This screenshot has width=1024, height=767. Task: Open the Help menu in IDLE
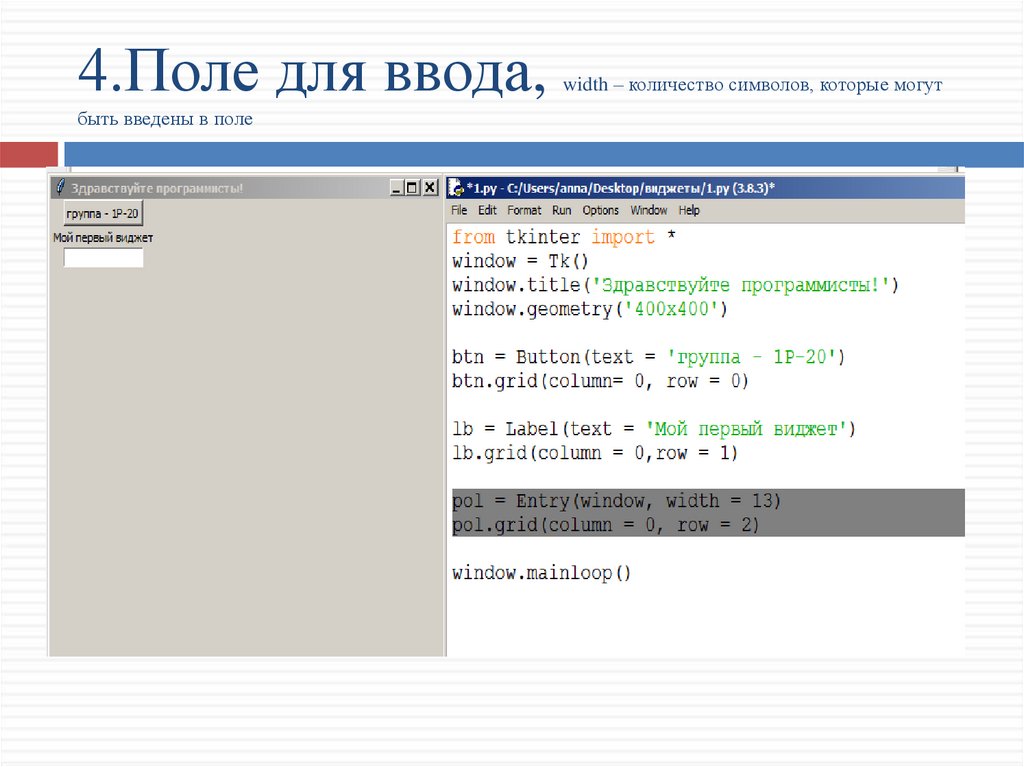[689, 210]
